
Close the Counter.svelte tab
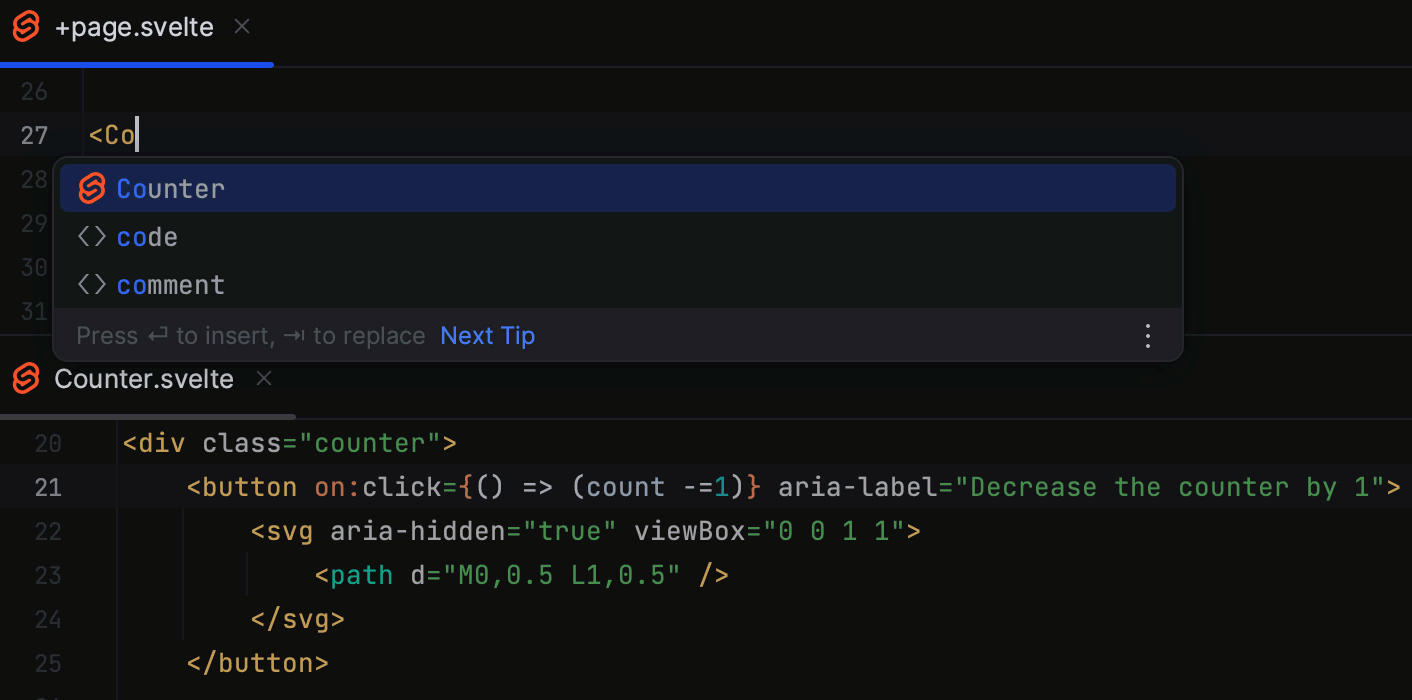[263, 379]
